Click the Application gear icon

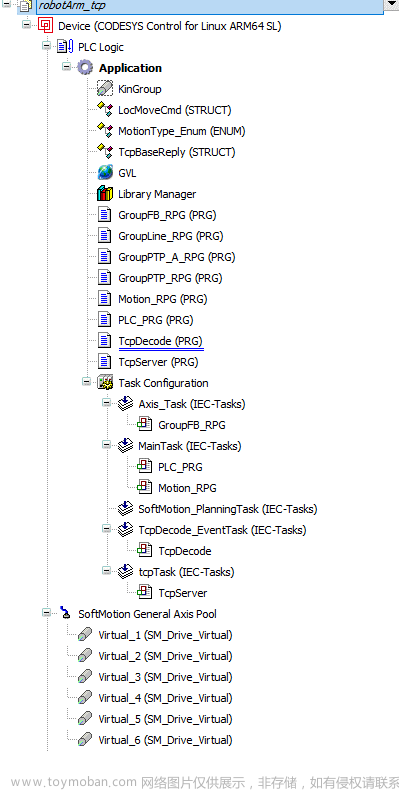tap(85, 68)
